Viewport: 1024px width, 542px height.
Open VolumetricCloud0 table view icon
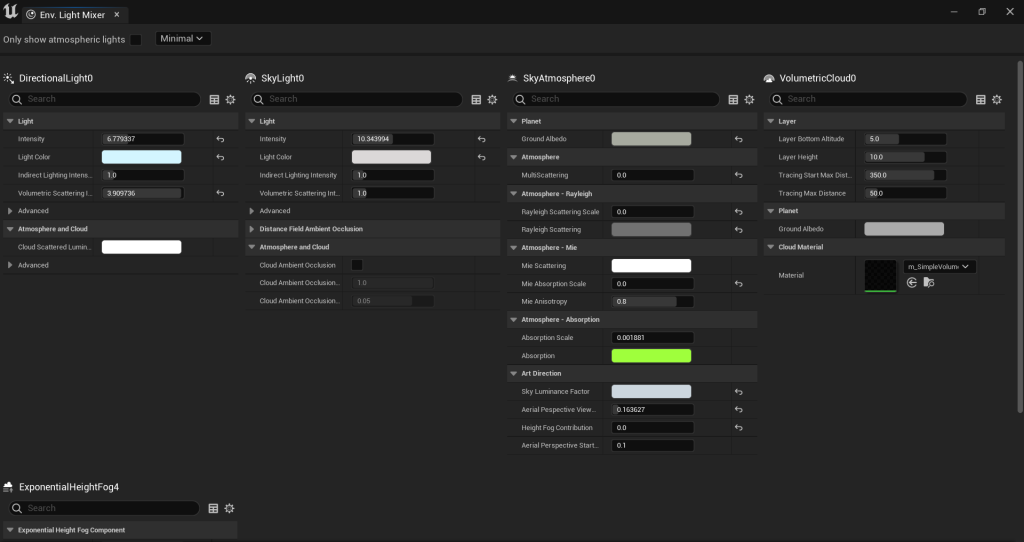[x=980, y=99]
